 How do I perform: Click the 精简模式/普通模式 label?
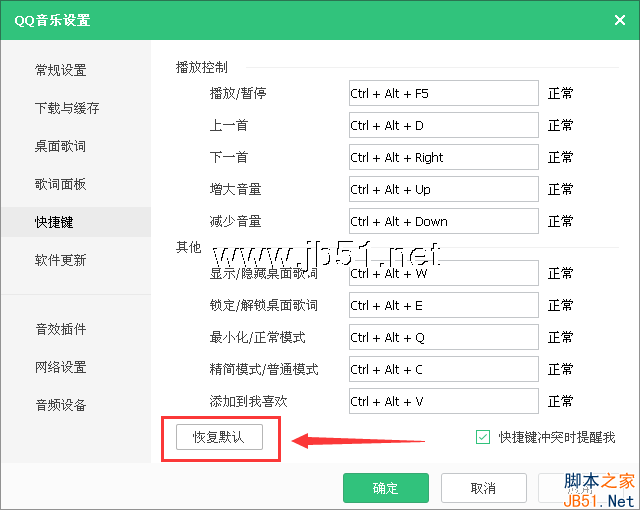click(x=264, y=369)
